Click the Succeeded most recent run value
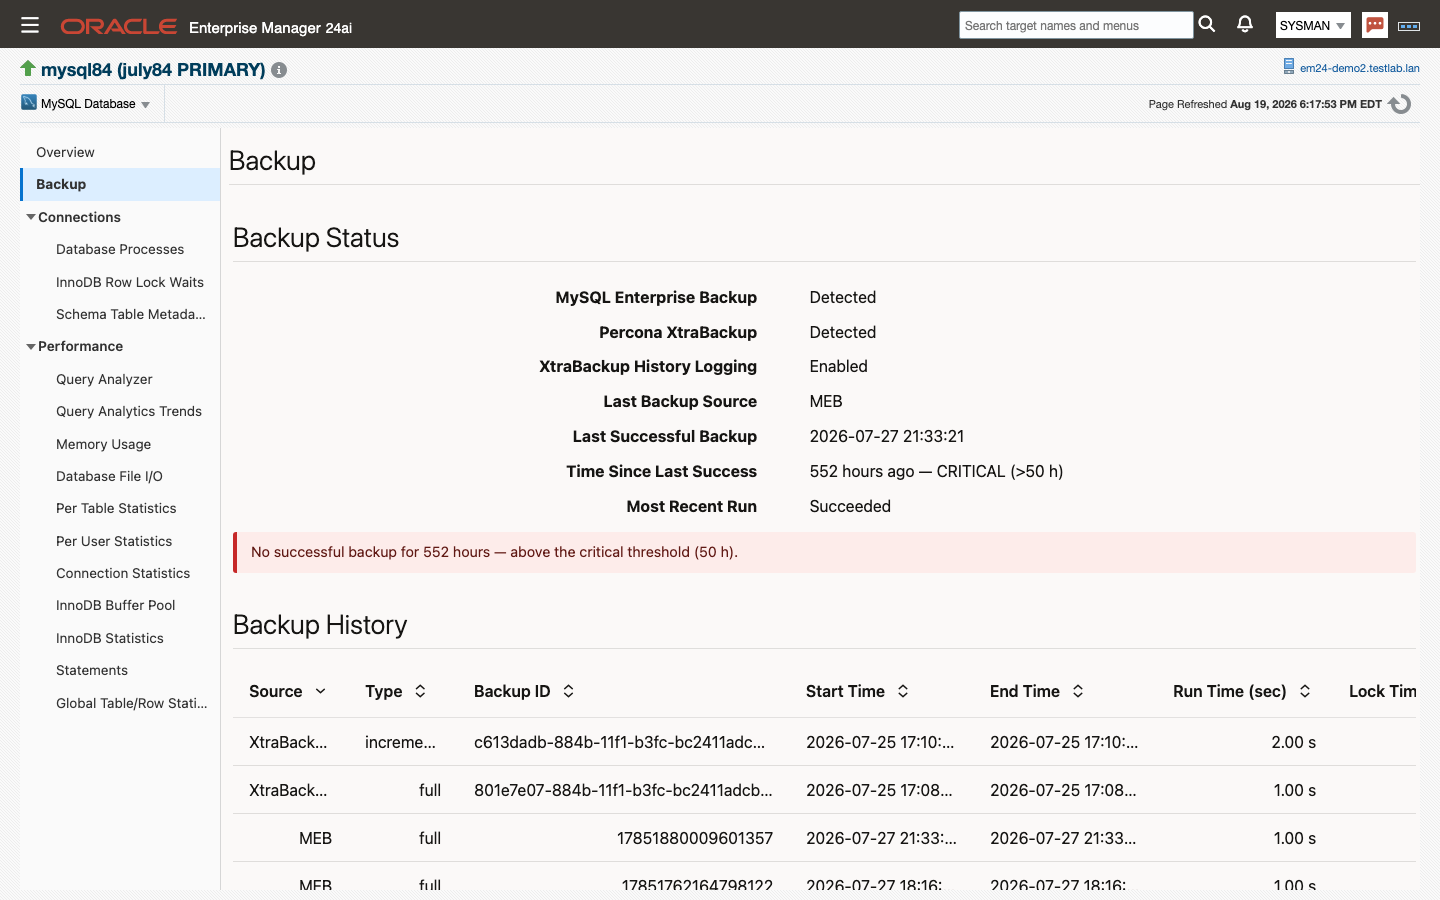This screenshot has height=900, width=1440. (x=850, y=506)
